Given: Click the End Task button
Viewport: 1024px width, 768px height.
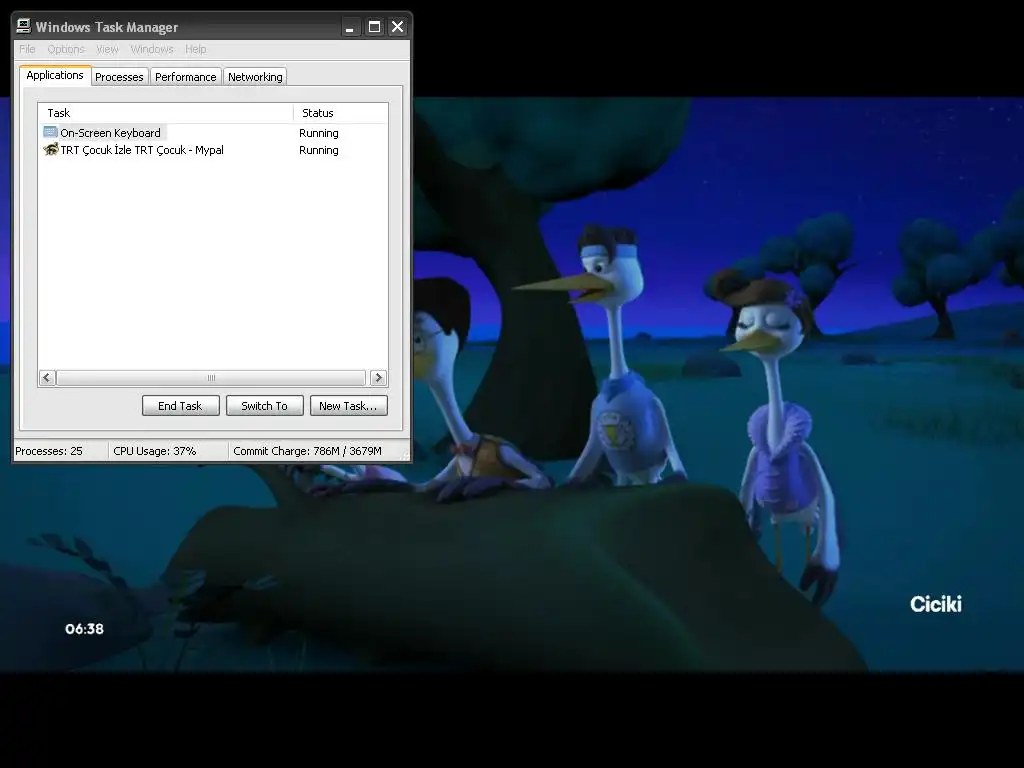Looking at the screenshot, I should pos(180,406).
